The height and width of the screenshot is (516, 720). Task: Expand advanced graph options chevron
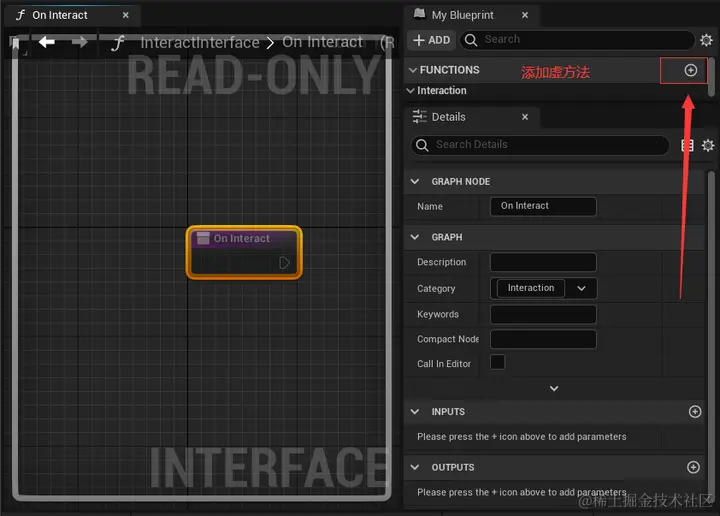[554, 388]
